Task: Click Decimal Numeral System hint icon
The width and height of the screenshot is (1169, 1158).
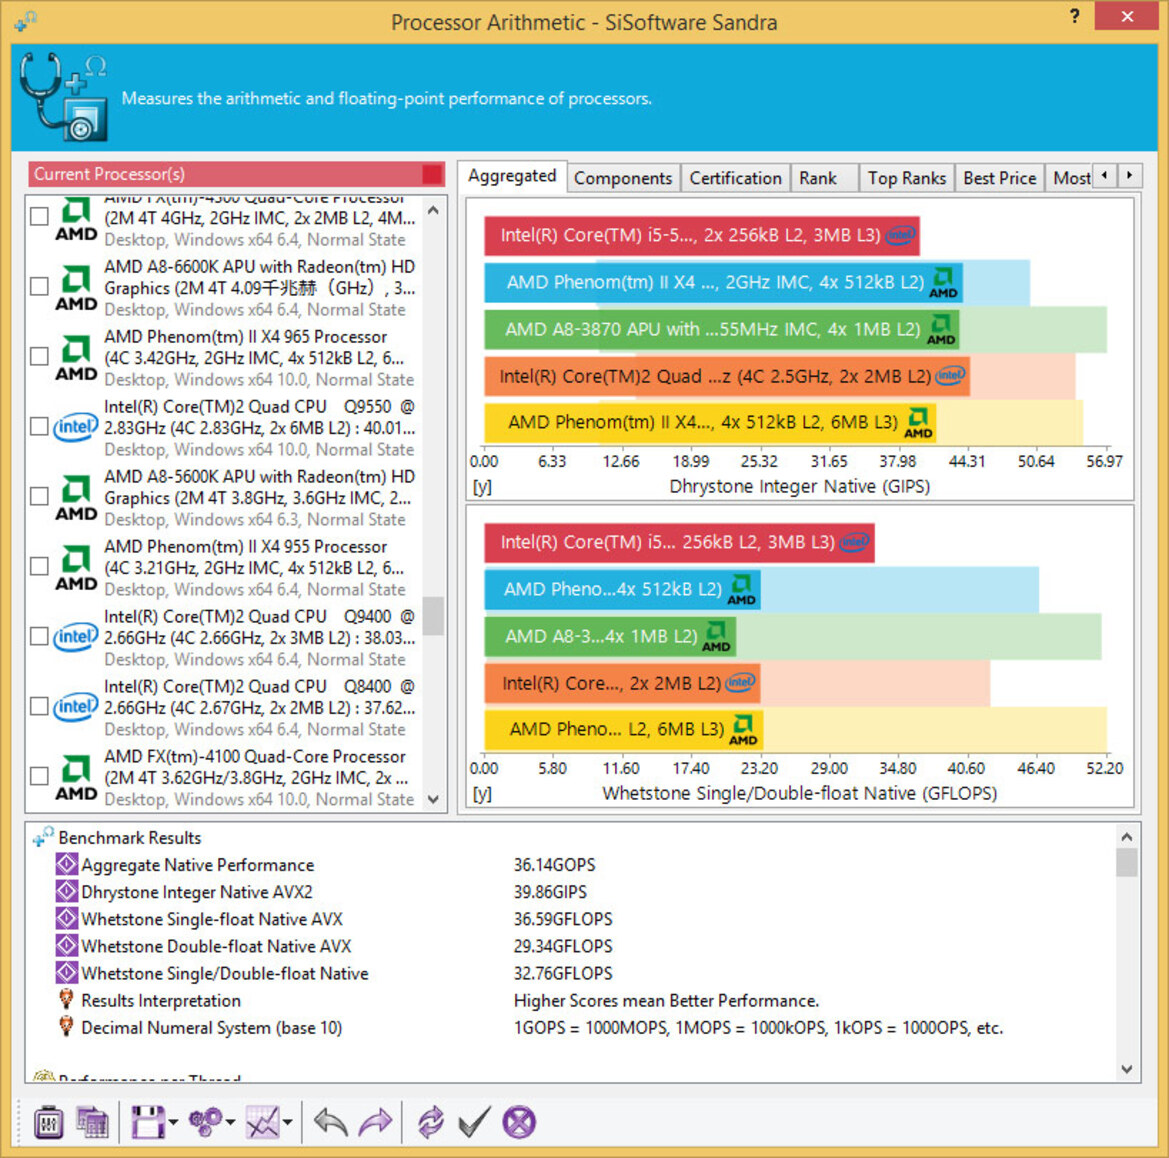Action: click(x=66, y=1027)
